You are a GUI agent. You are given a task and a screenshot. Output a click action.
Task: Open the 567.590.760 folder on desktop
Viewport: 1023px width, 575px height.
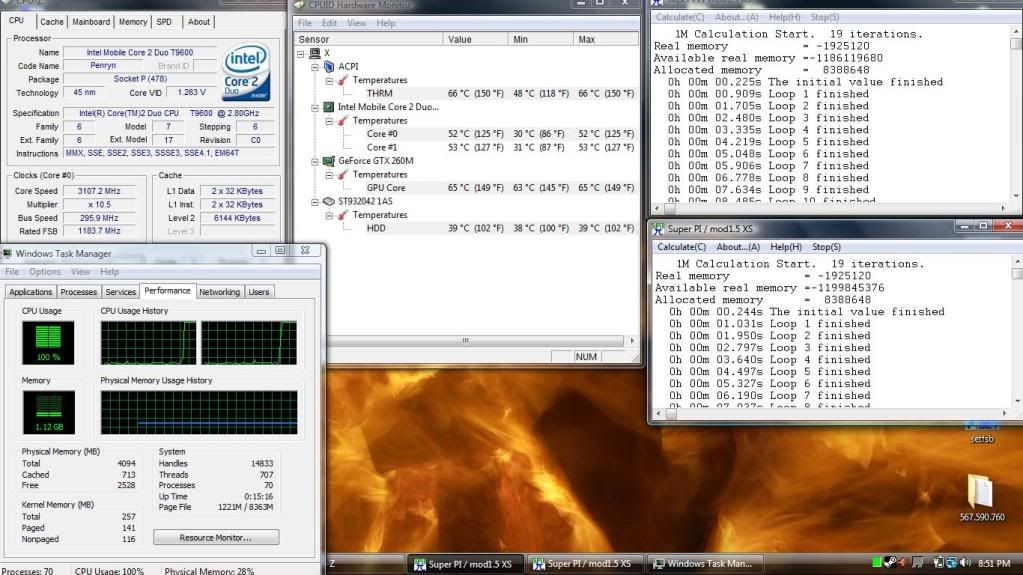pos(981,498)
